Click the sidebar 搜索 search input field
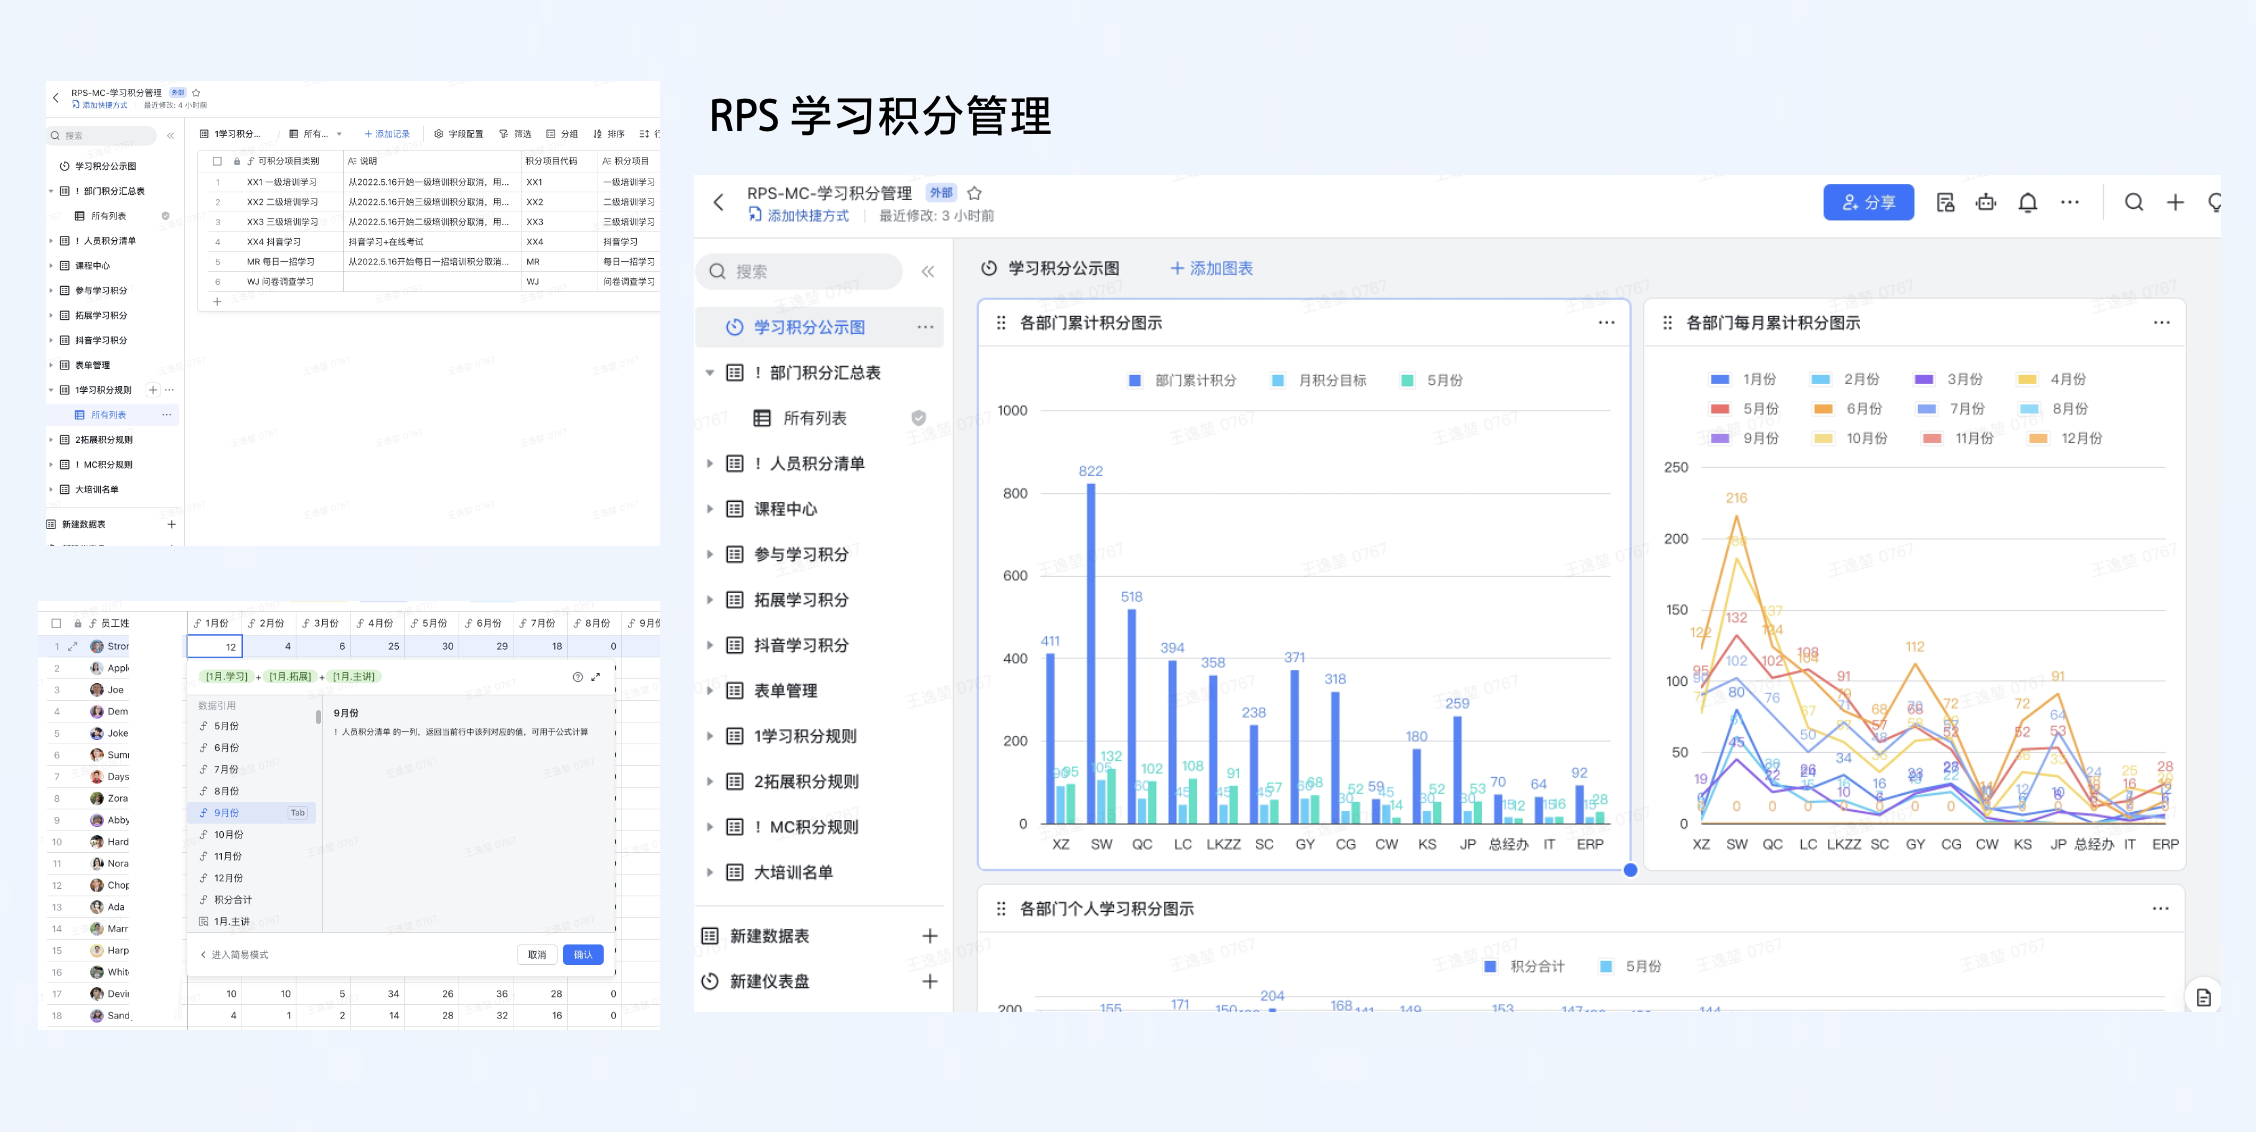This screenshot has width=2256, height=1132. coord(800,270)
